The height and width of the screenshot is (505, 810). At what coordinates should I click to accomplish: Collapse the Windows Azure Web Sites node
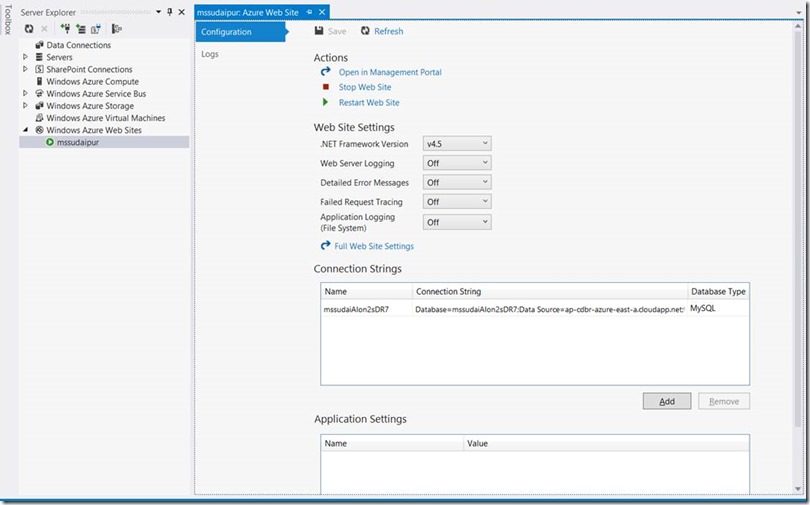pyautogui.click(x=25, y=130)
